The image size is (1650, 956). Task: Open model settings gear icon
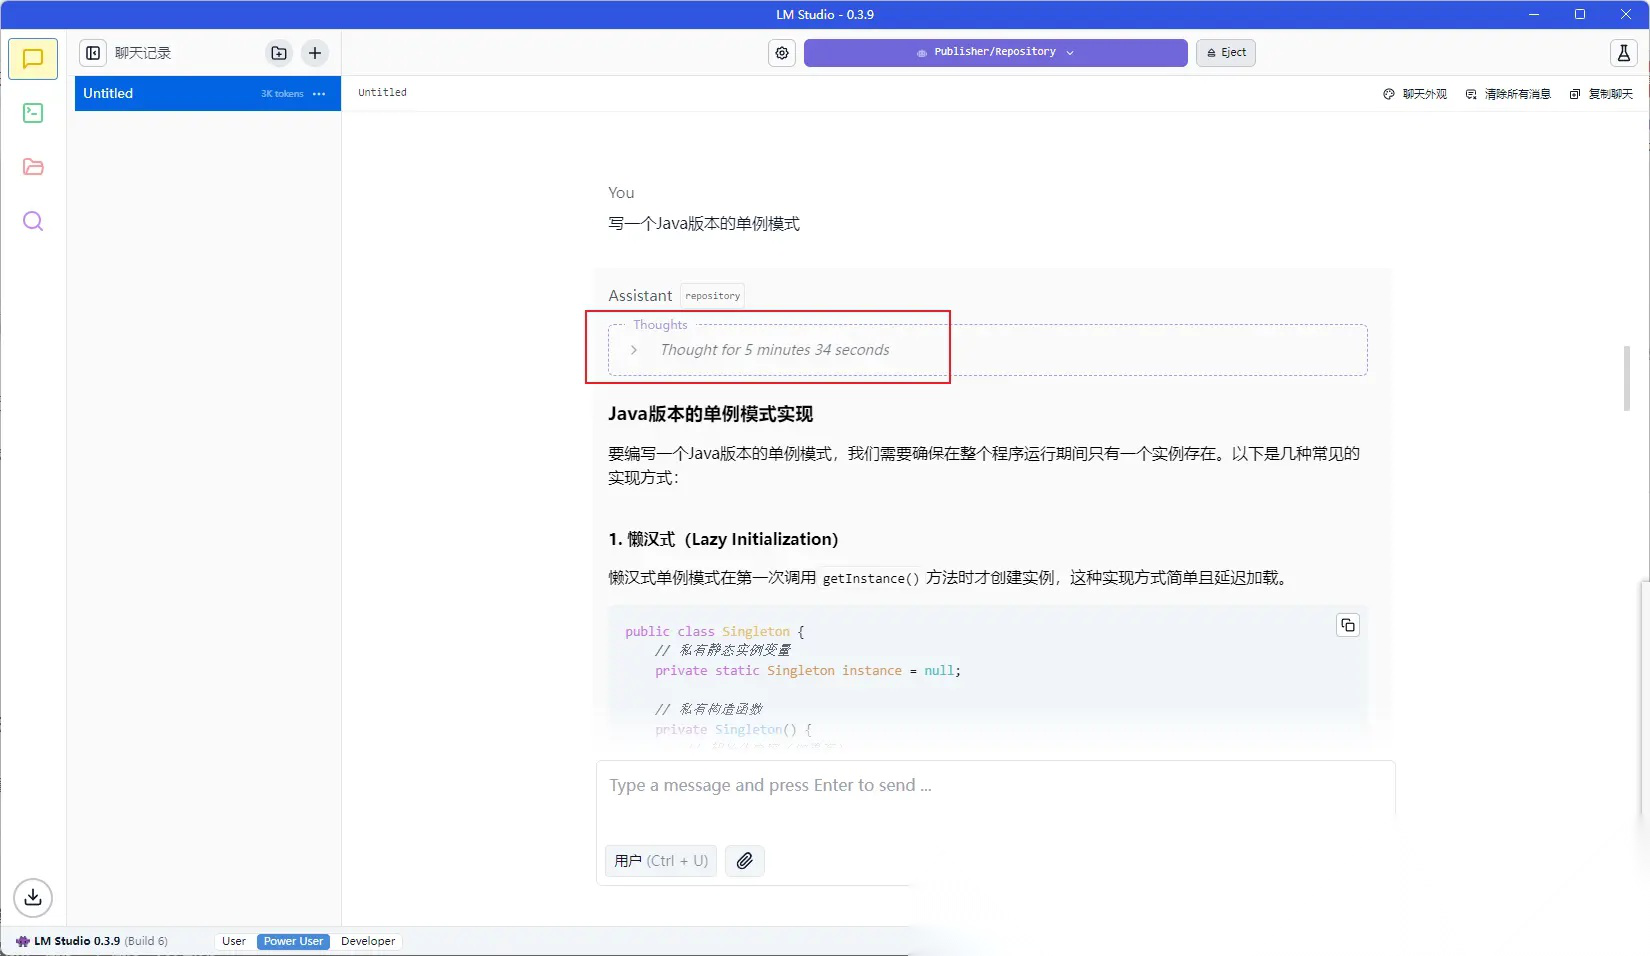[x=782, y=53]
